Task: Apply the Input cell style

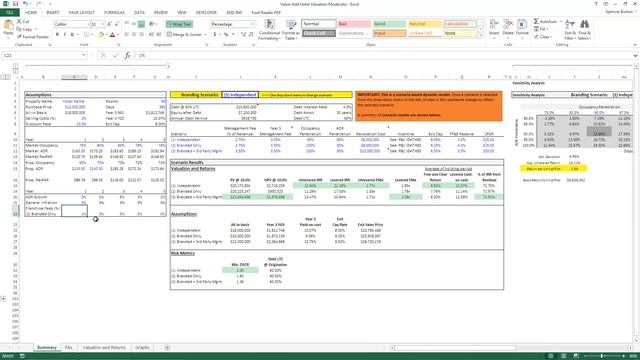Action: pos(389,33)
